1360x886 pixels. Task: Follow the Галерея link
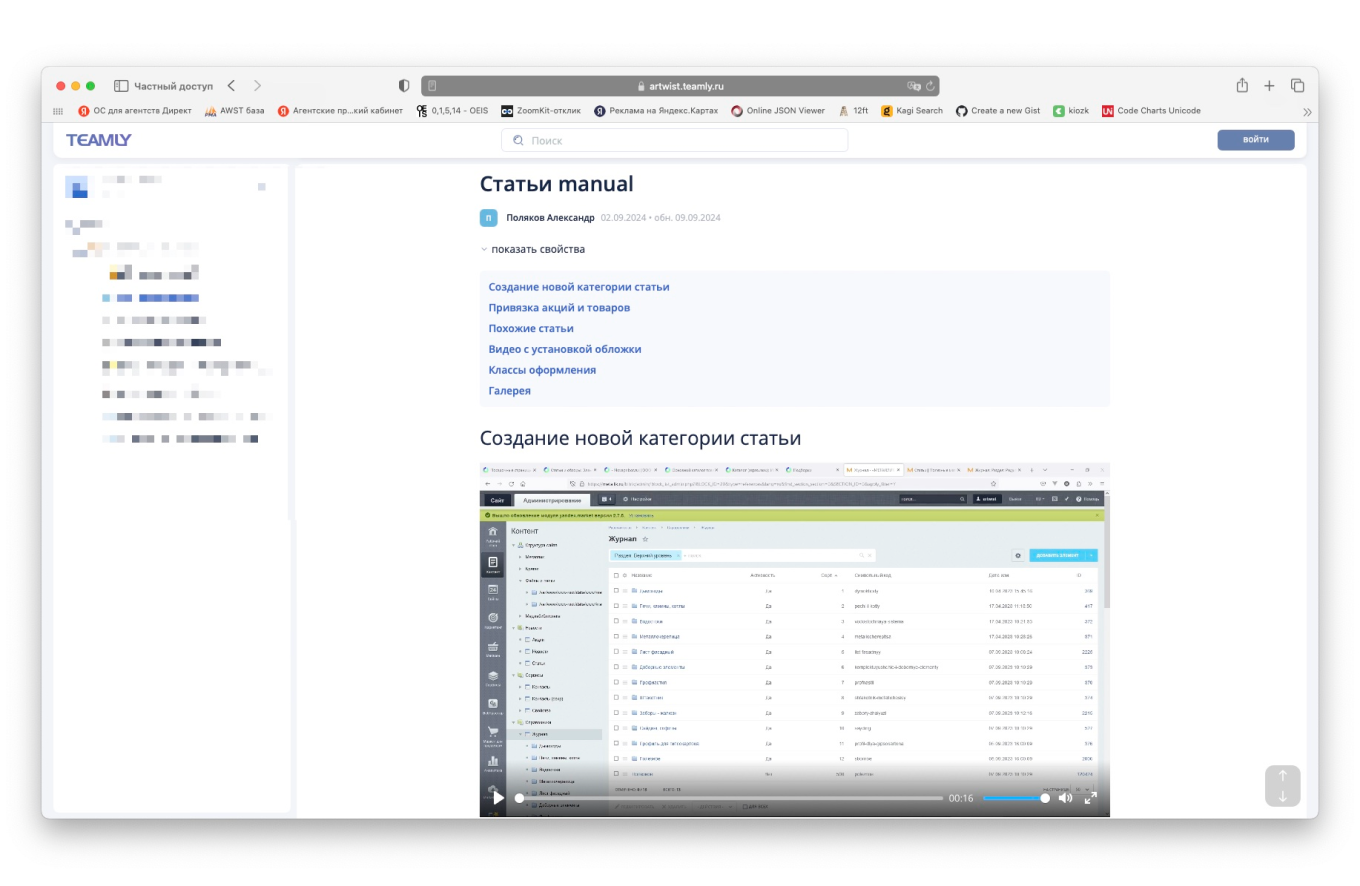click(510, 391)
